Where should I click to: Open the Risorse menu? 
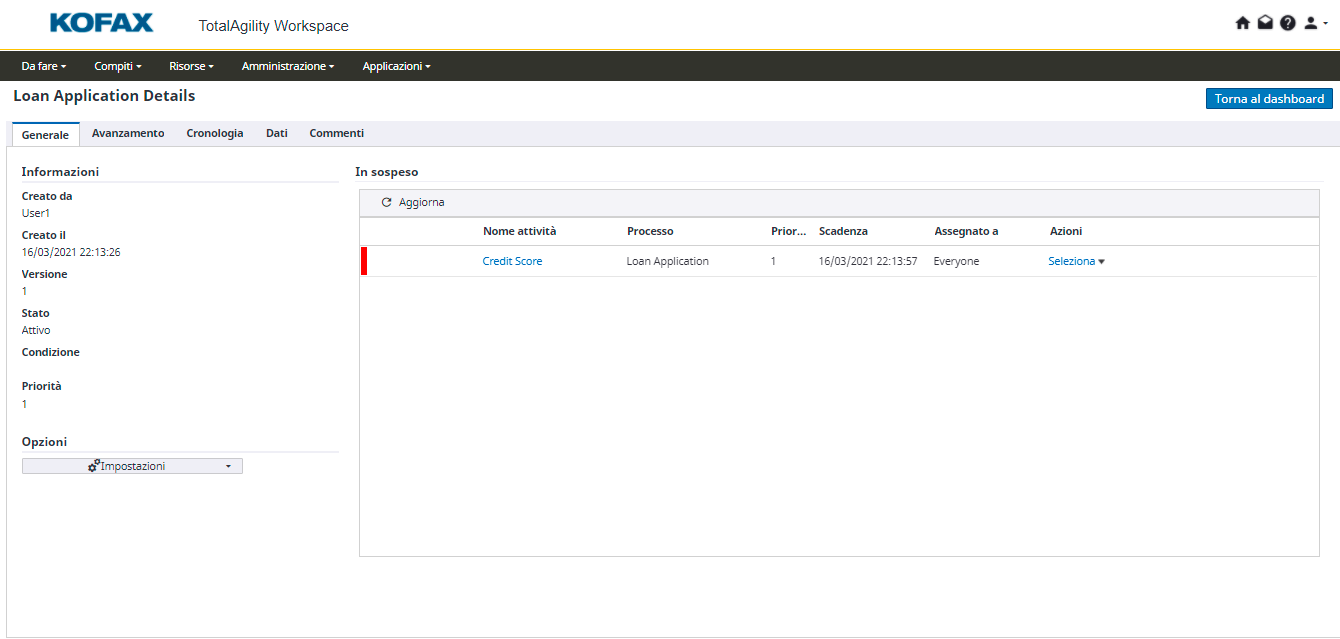(x=191, y=66)
